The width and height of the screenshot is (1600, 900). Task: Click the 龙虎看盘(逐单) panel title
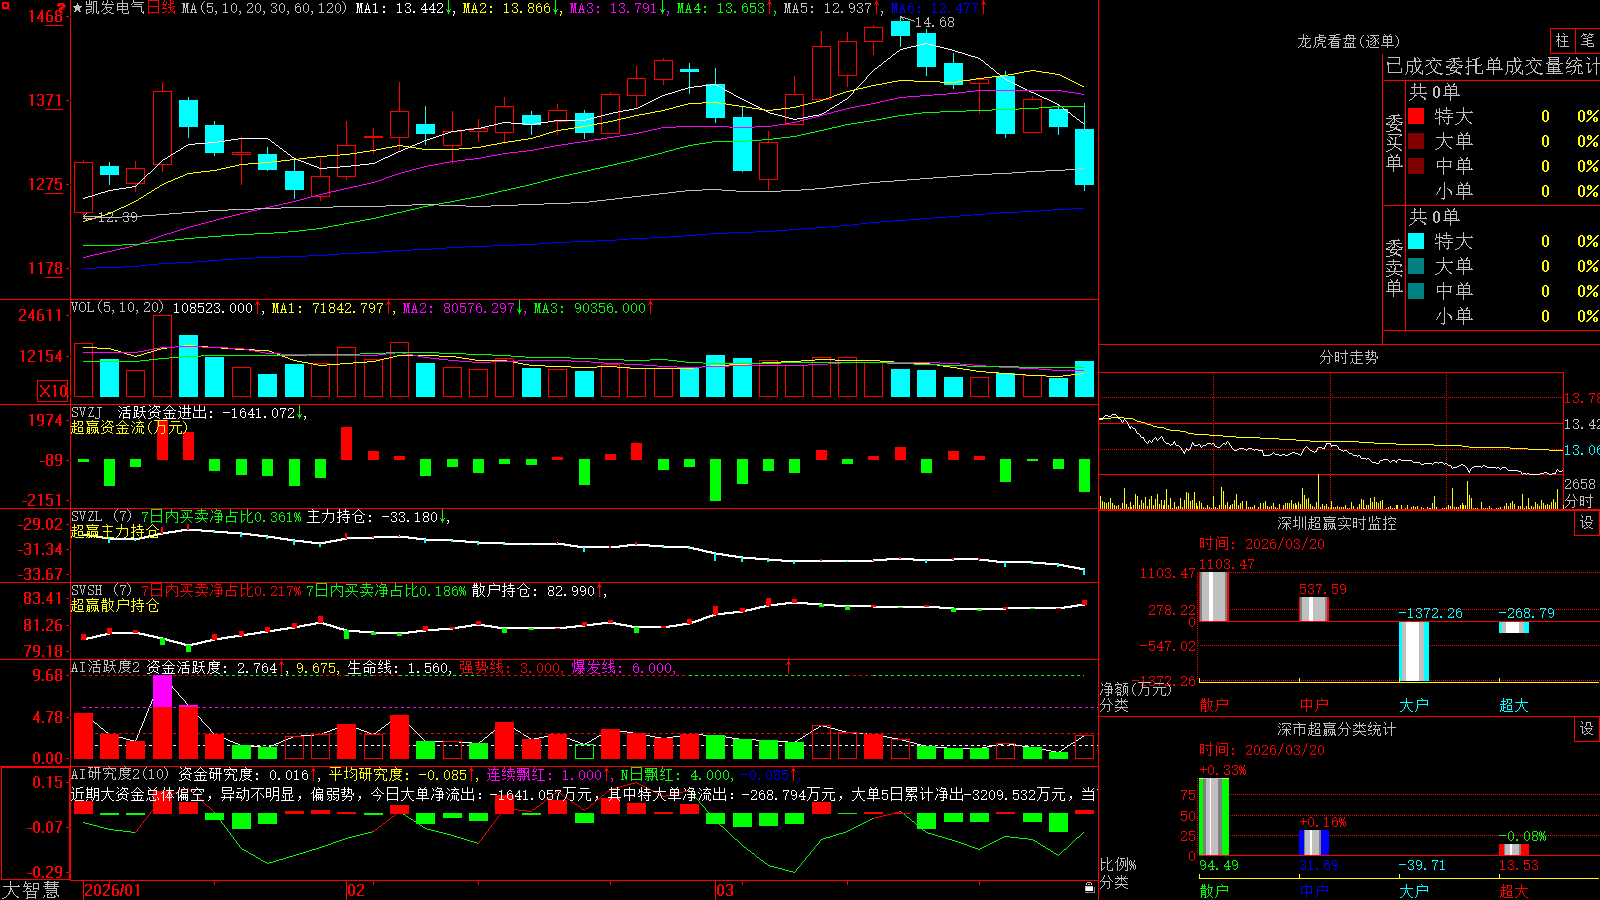(1349, 41)
